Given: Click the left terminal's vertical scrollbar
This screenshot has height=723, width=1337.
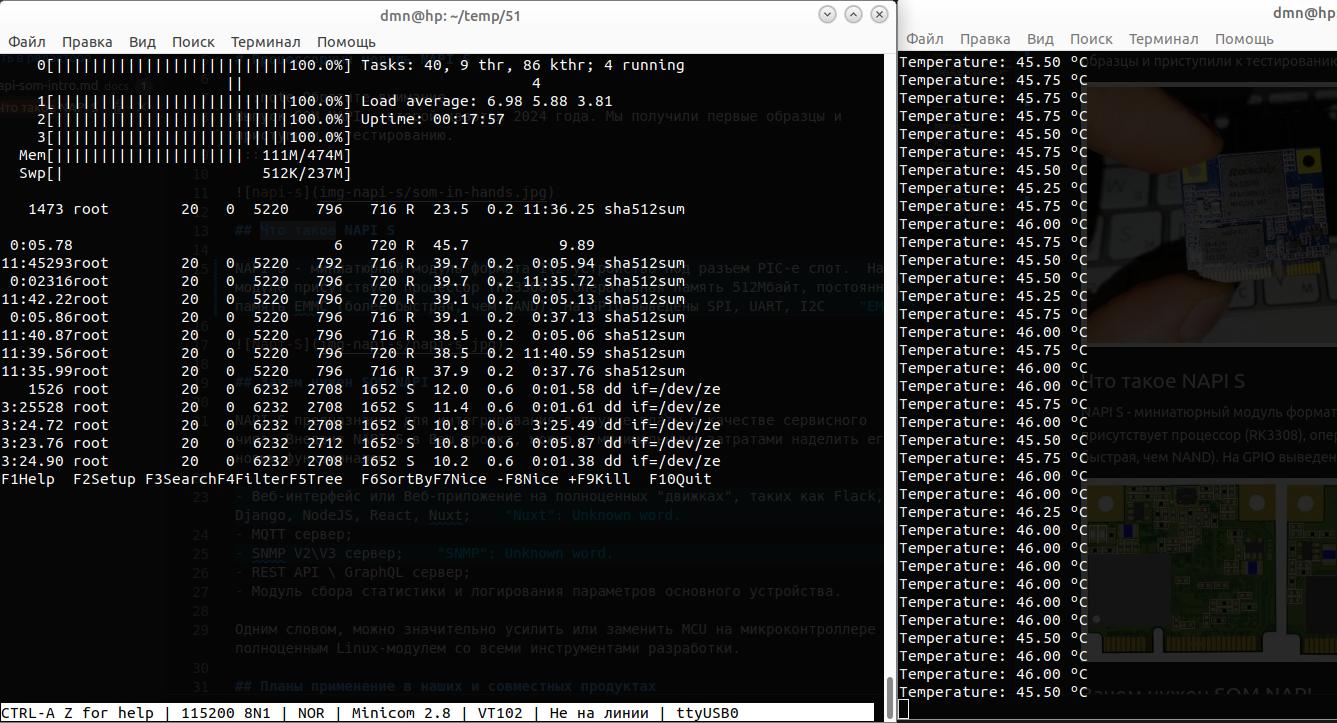Looking at the screenshot, I should click(x=889, y=692).
